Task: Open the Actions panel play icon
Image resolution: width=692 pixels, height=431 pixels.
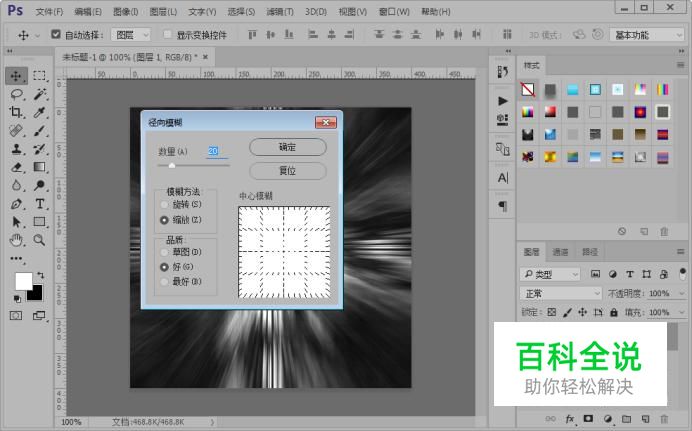Action: coord(503,101)
